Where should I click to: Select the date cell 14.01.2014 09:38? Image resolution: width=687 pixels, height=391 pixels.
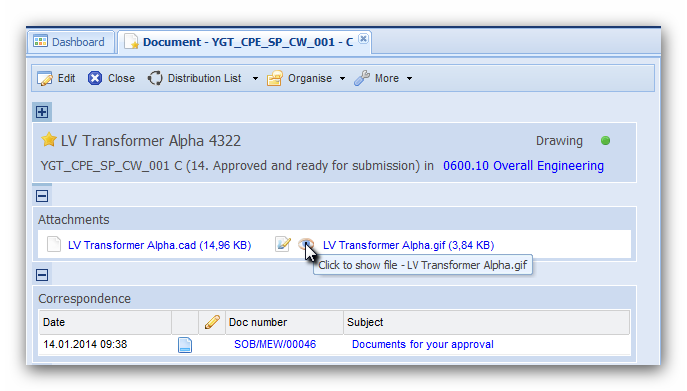point(85,345)
